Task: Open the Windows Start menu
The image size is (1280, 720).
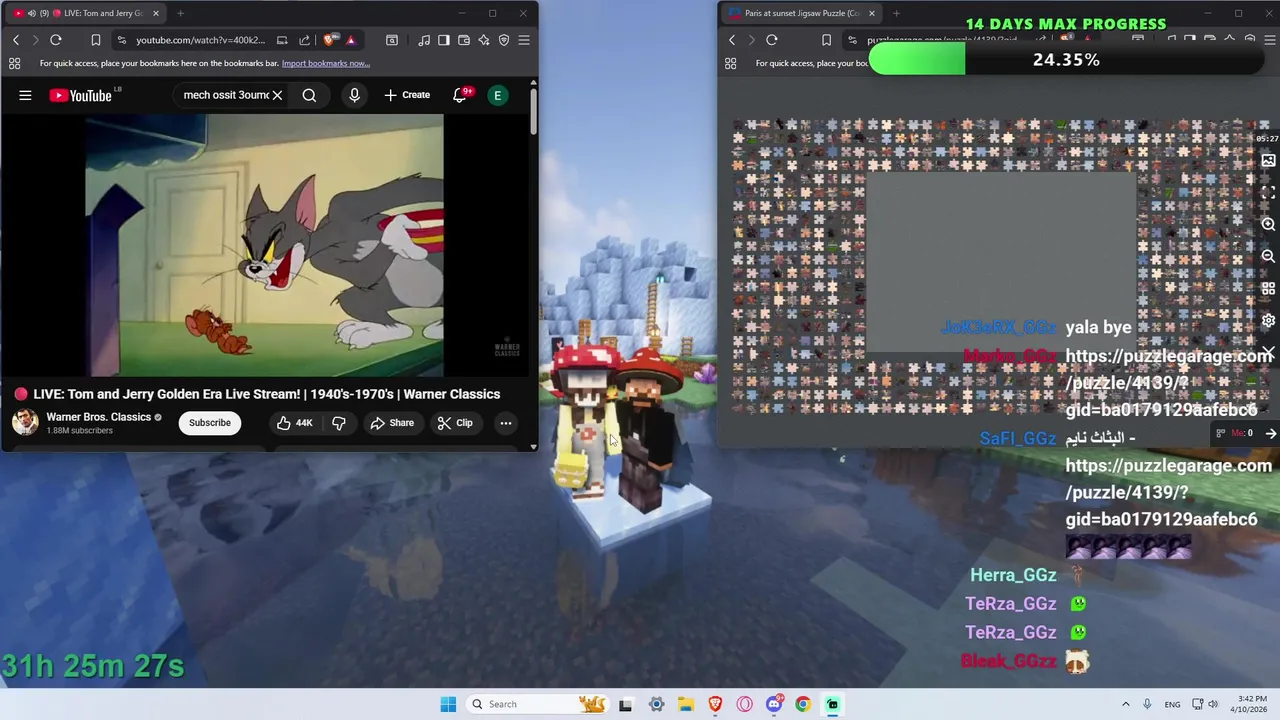Action: coord(448,704)
